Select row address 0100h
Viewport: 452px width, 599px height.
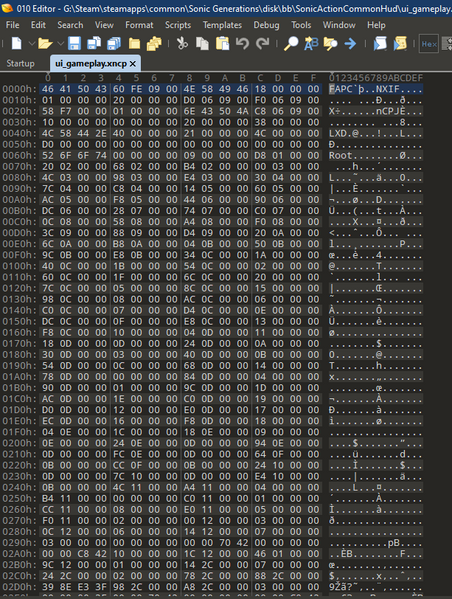(x=19, y=266)
